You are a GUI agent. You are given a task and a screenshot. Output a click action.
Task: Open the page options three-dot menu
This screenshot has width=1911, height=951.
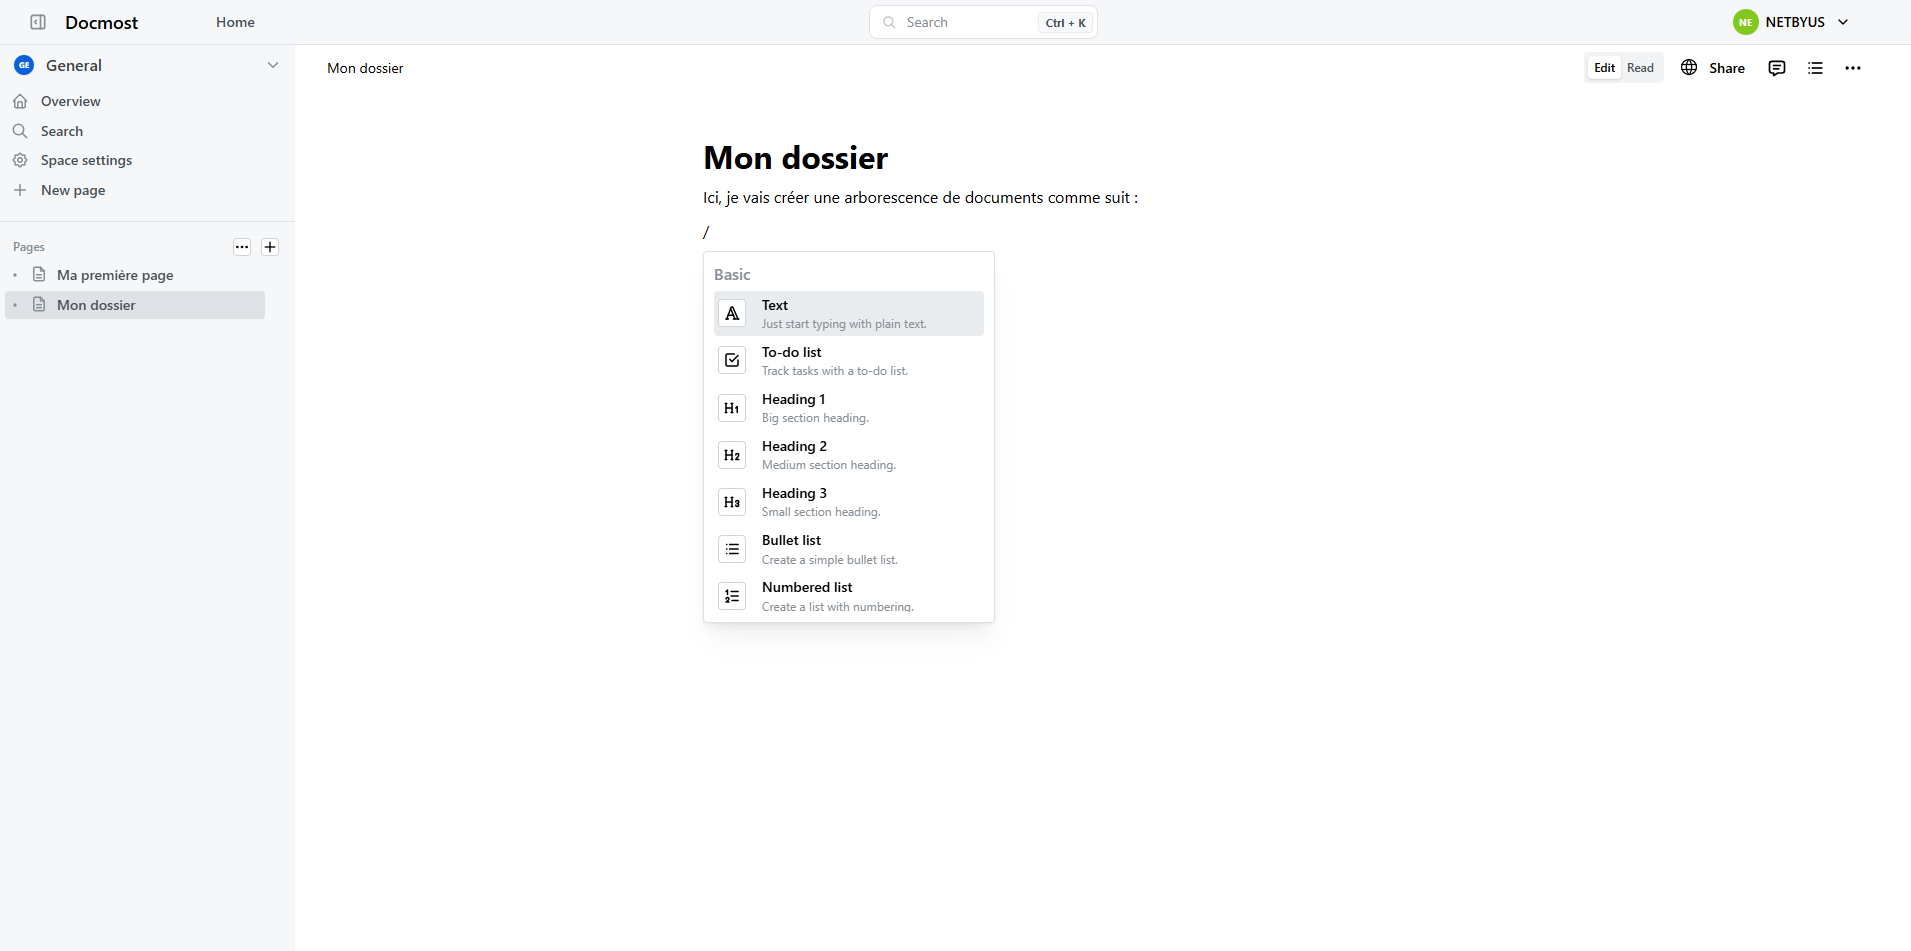[1852, 68]
